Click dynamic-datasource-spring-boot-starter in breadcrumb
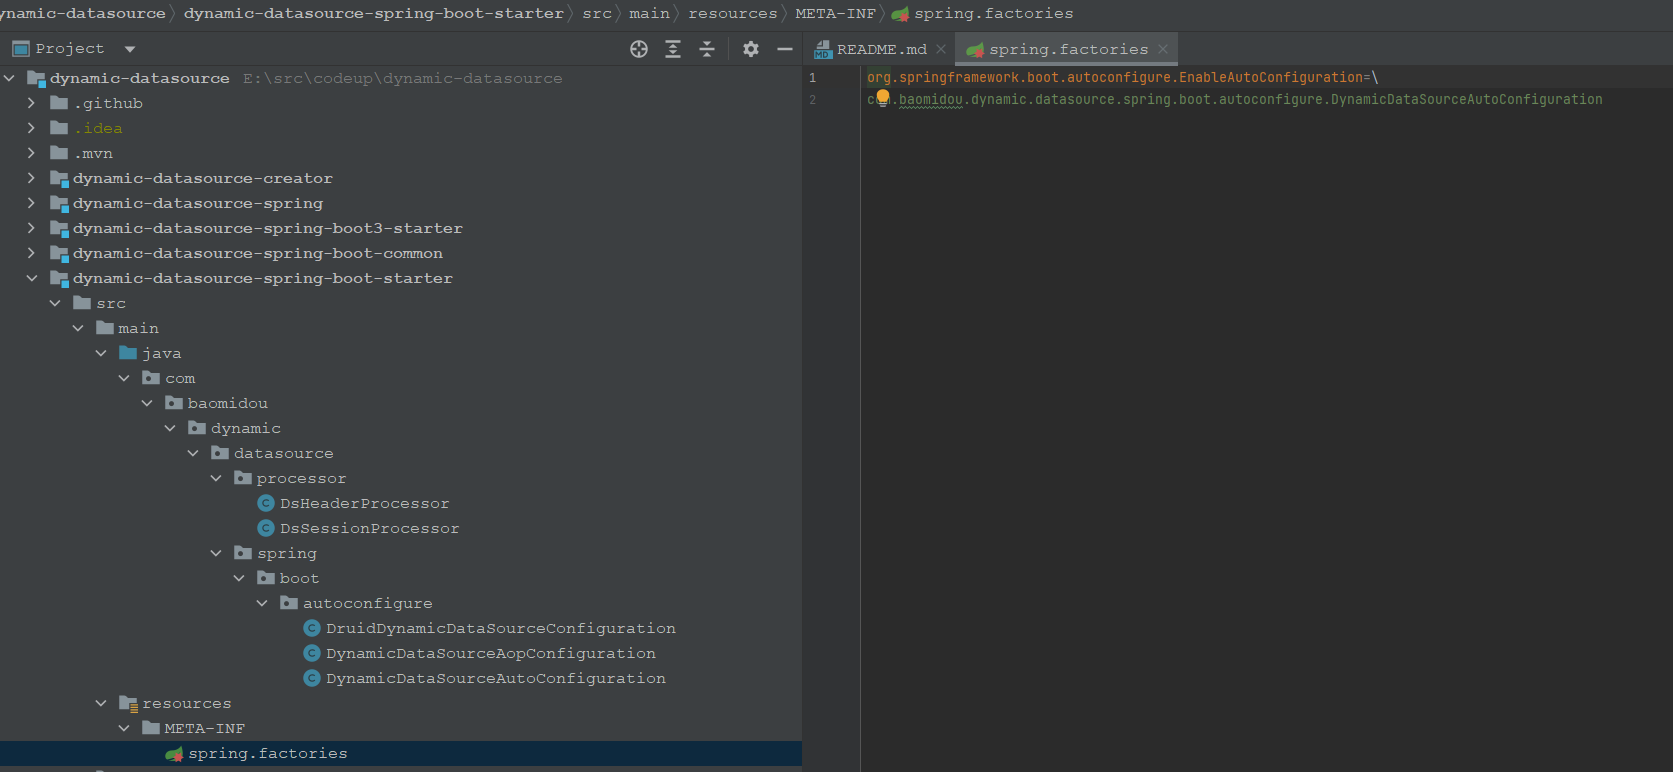Image resolution: width=1673 pixels, height=772 pixels. [x=374, y=13]
